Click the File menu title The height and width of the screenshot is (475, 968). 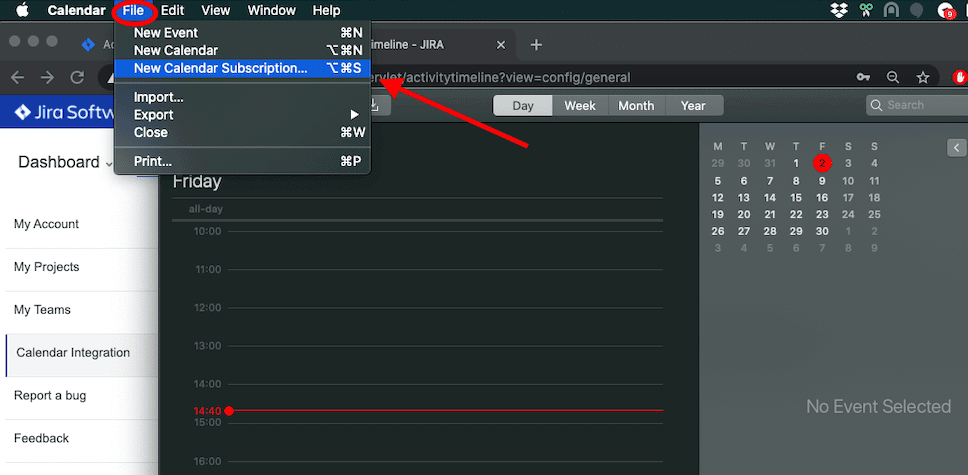pyautogui.click(x=133, y=11)
